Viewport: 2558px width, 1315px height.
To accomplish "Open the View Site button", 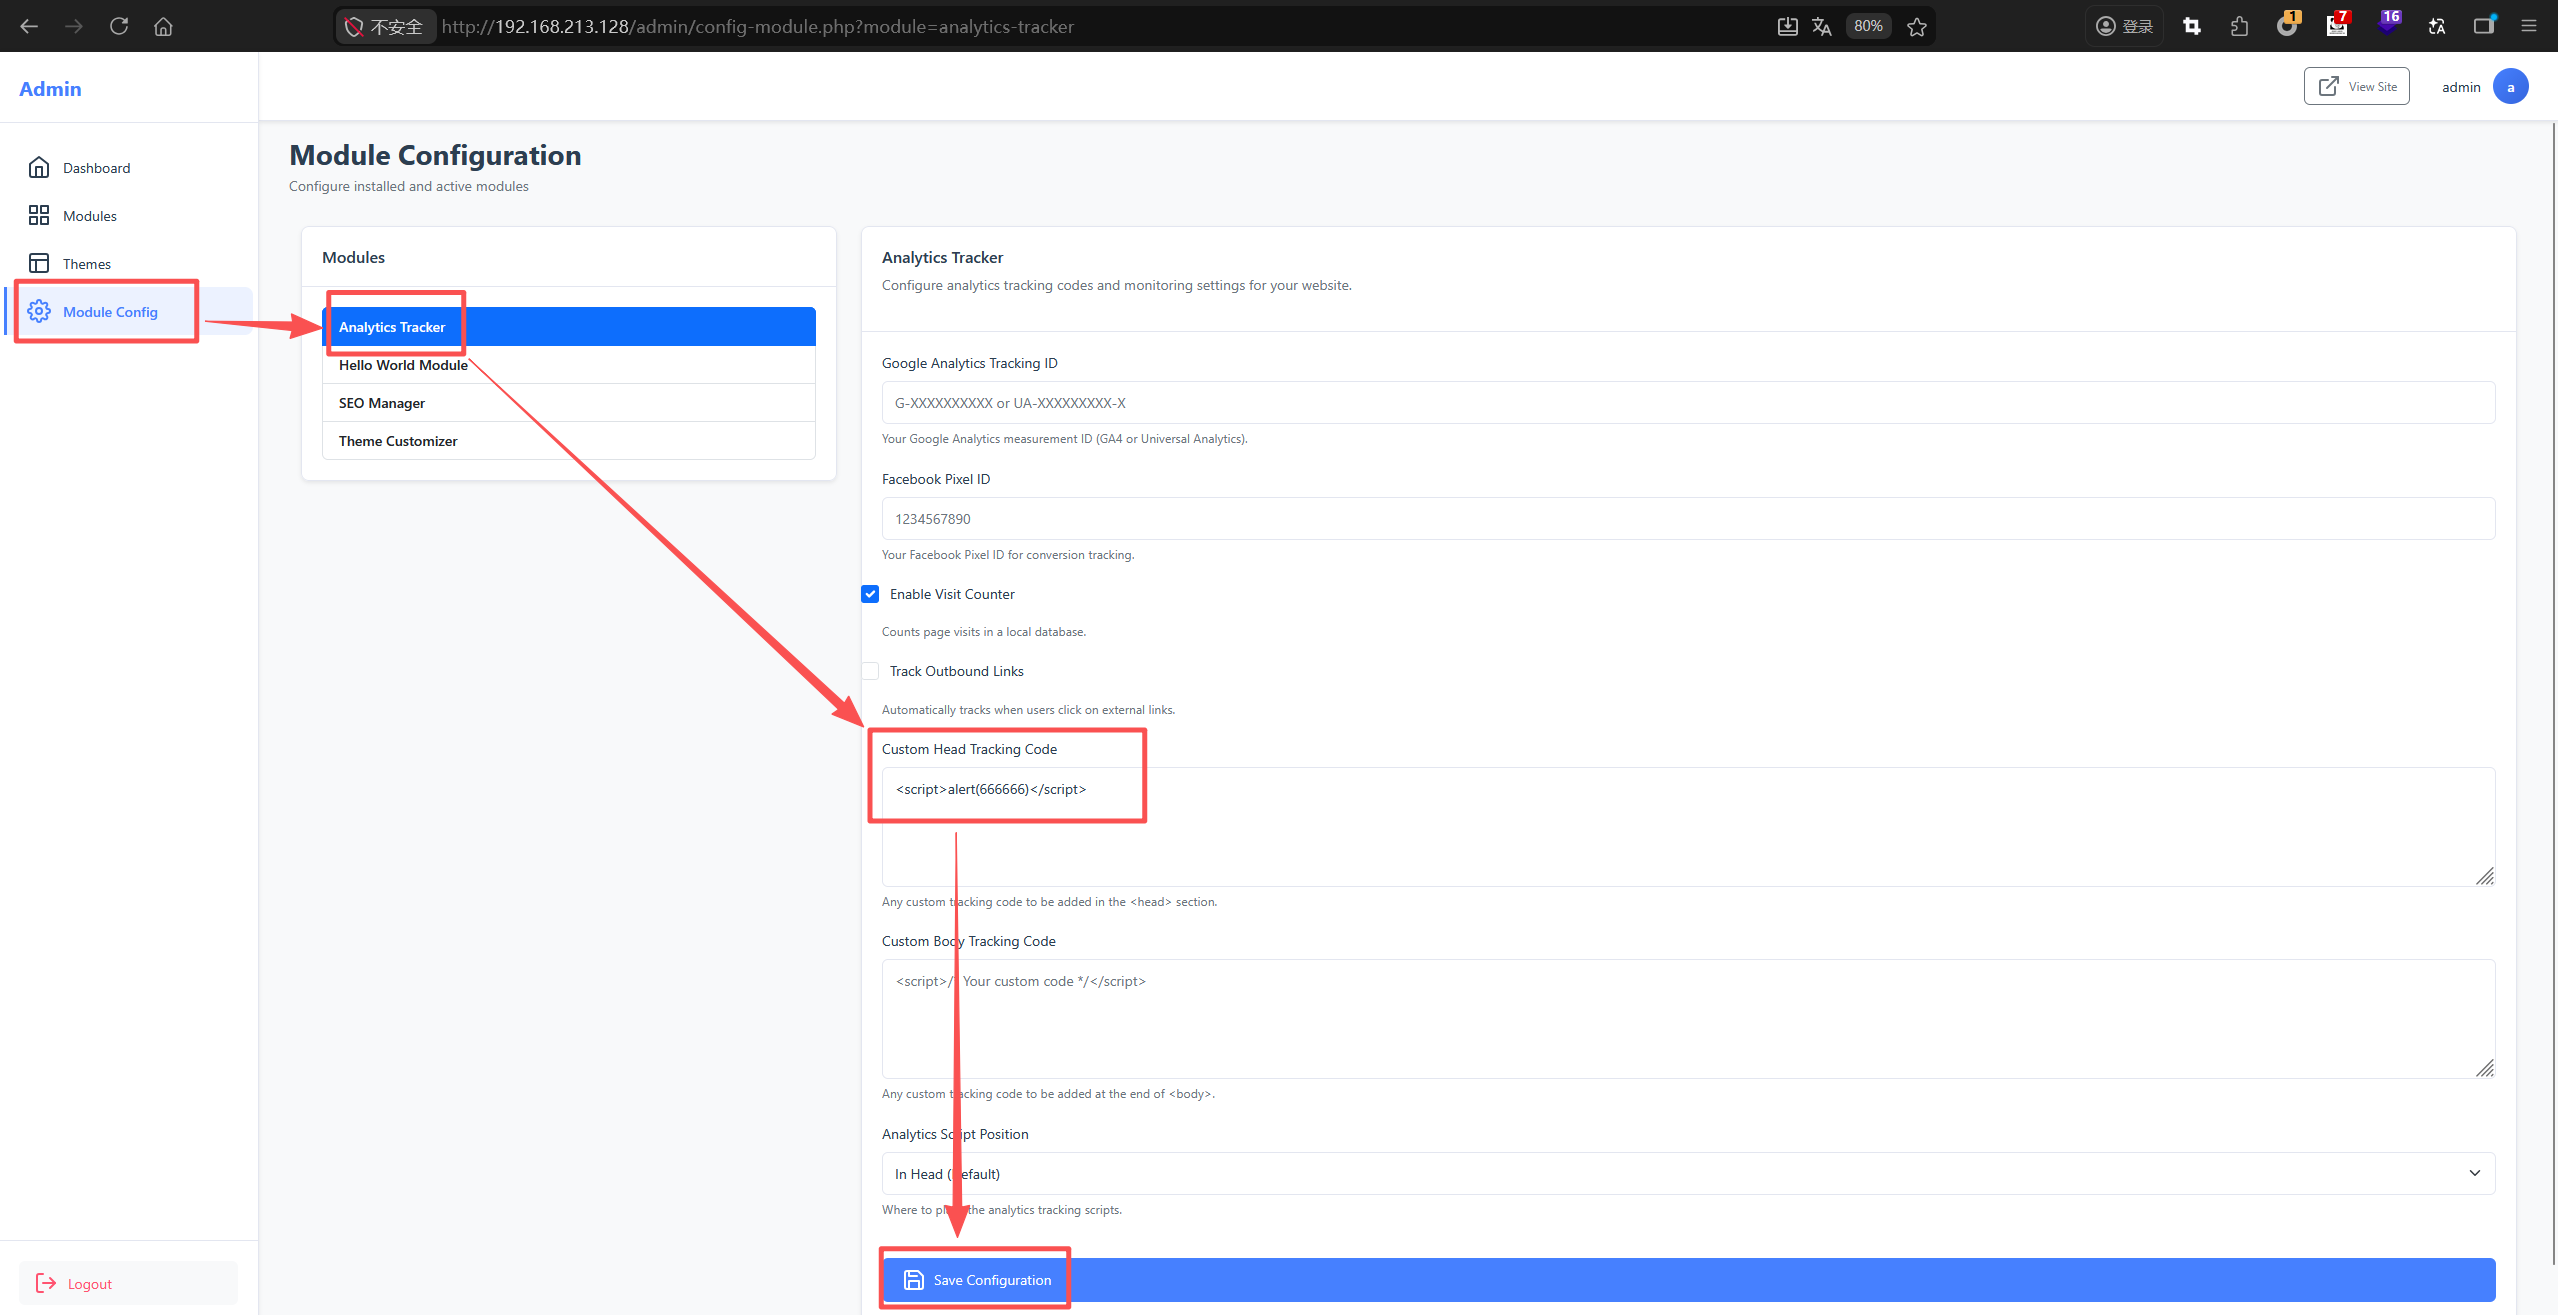I will [x=2356, y=87].
